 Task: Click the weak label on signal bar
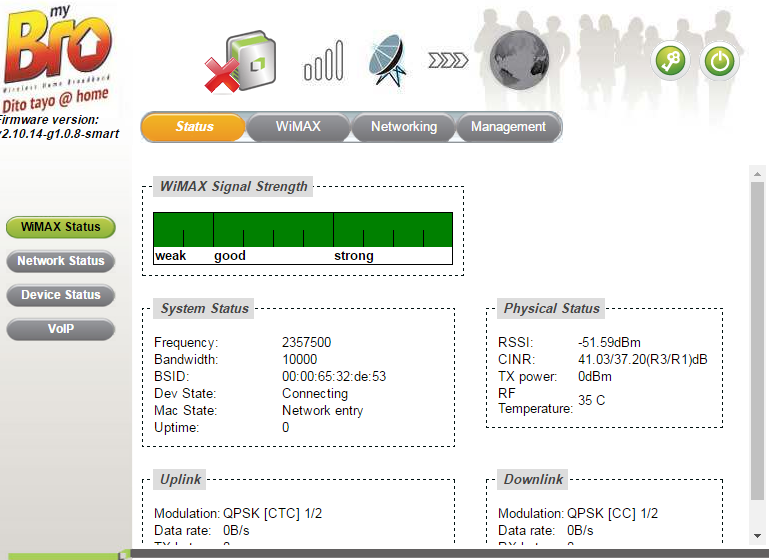(170, 256)
